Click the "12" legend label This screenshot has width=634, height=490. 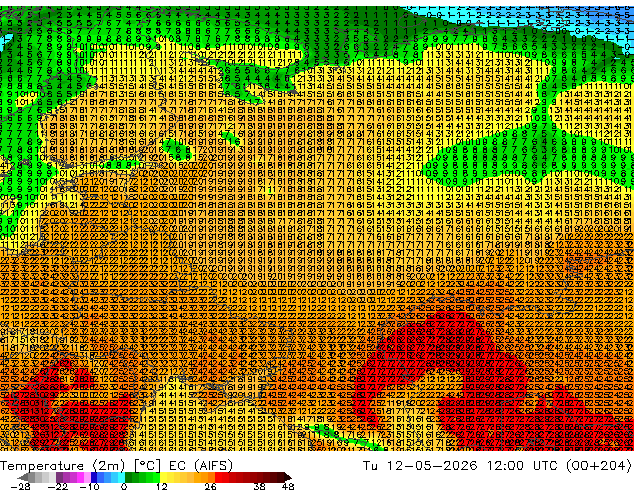[x=162, y=486]
